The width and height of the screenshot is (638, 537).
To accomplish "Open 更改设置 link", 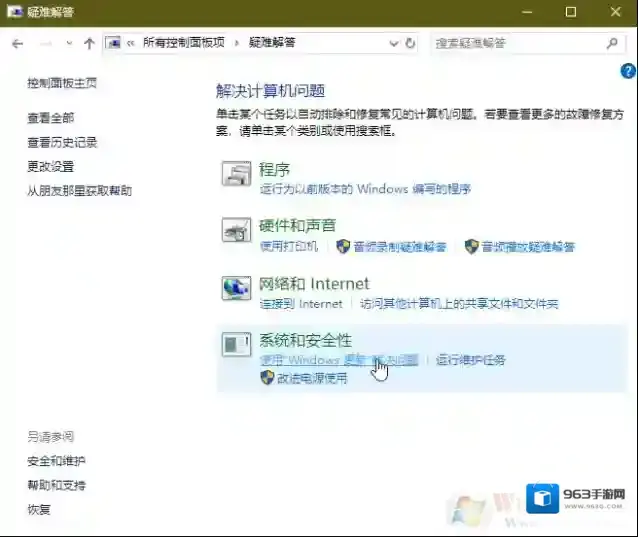I will tap(50, 166).
